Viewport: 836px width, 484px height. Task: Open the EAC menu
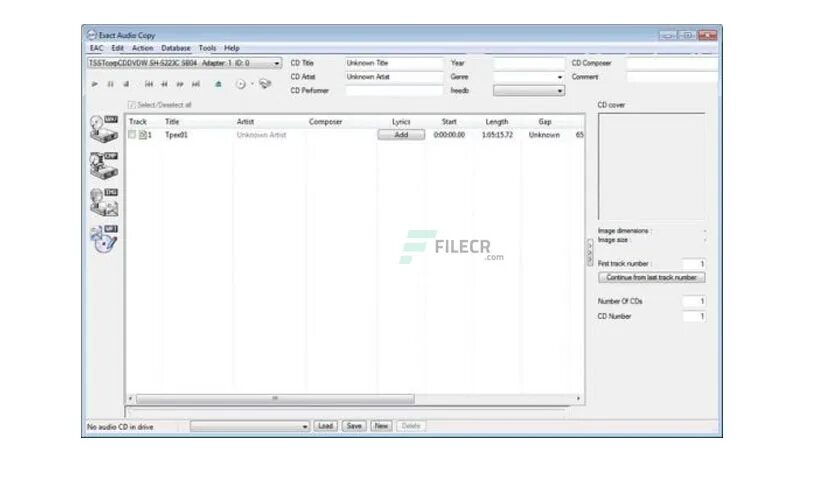97,48
